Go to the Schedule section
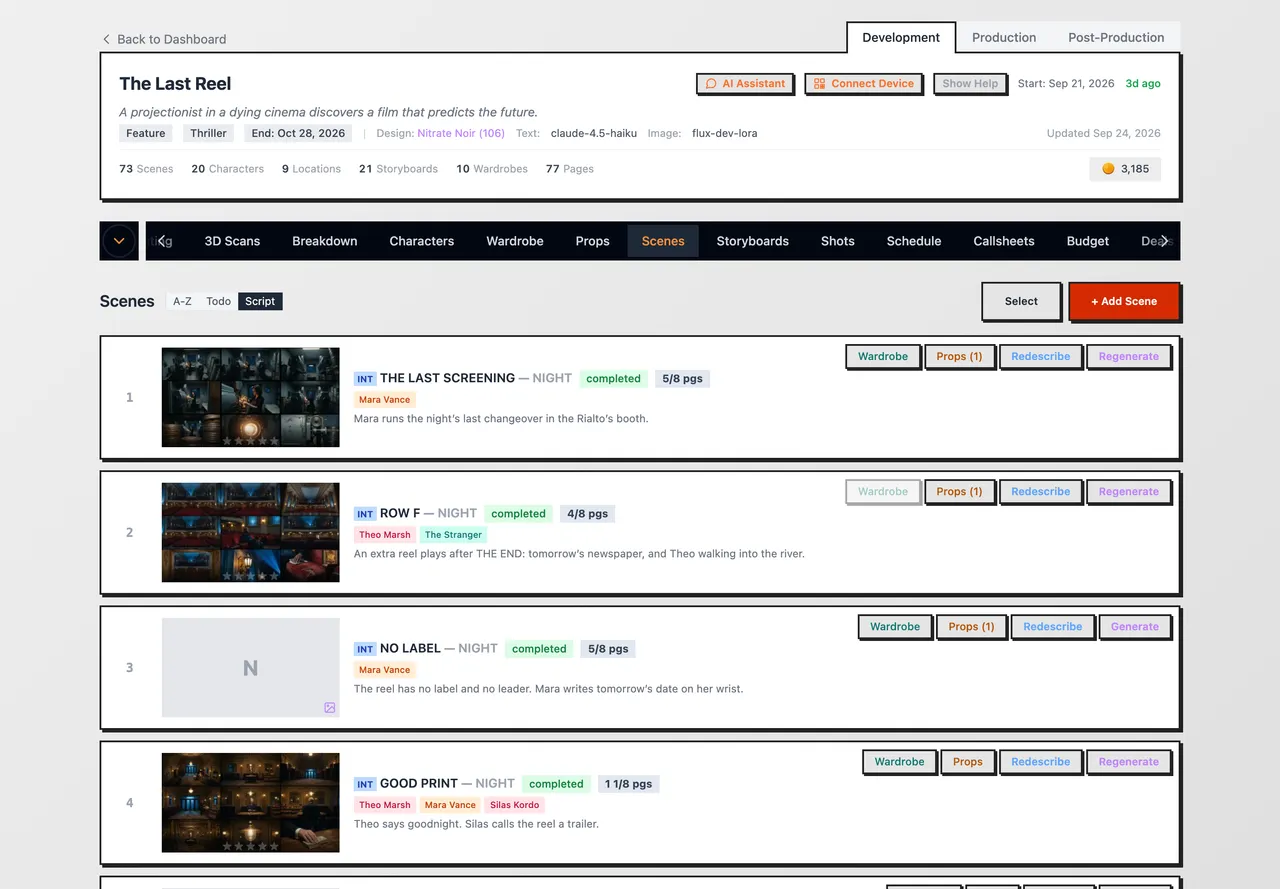The height and width of the screenshot is (889, 1280). pos(914,241)
